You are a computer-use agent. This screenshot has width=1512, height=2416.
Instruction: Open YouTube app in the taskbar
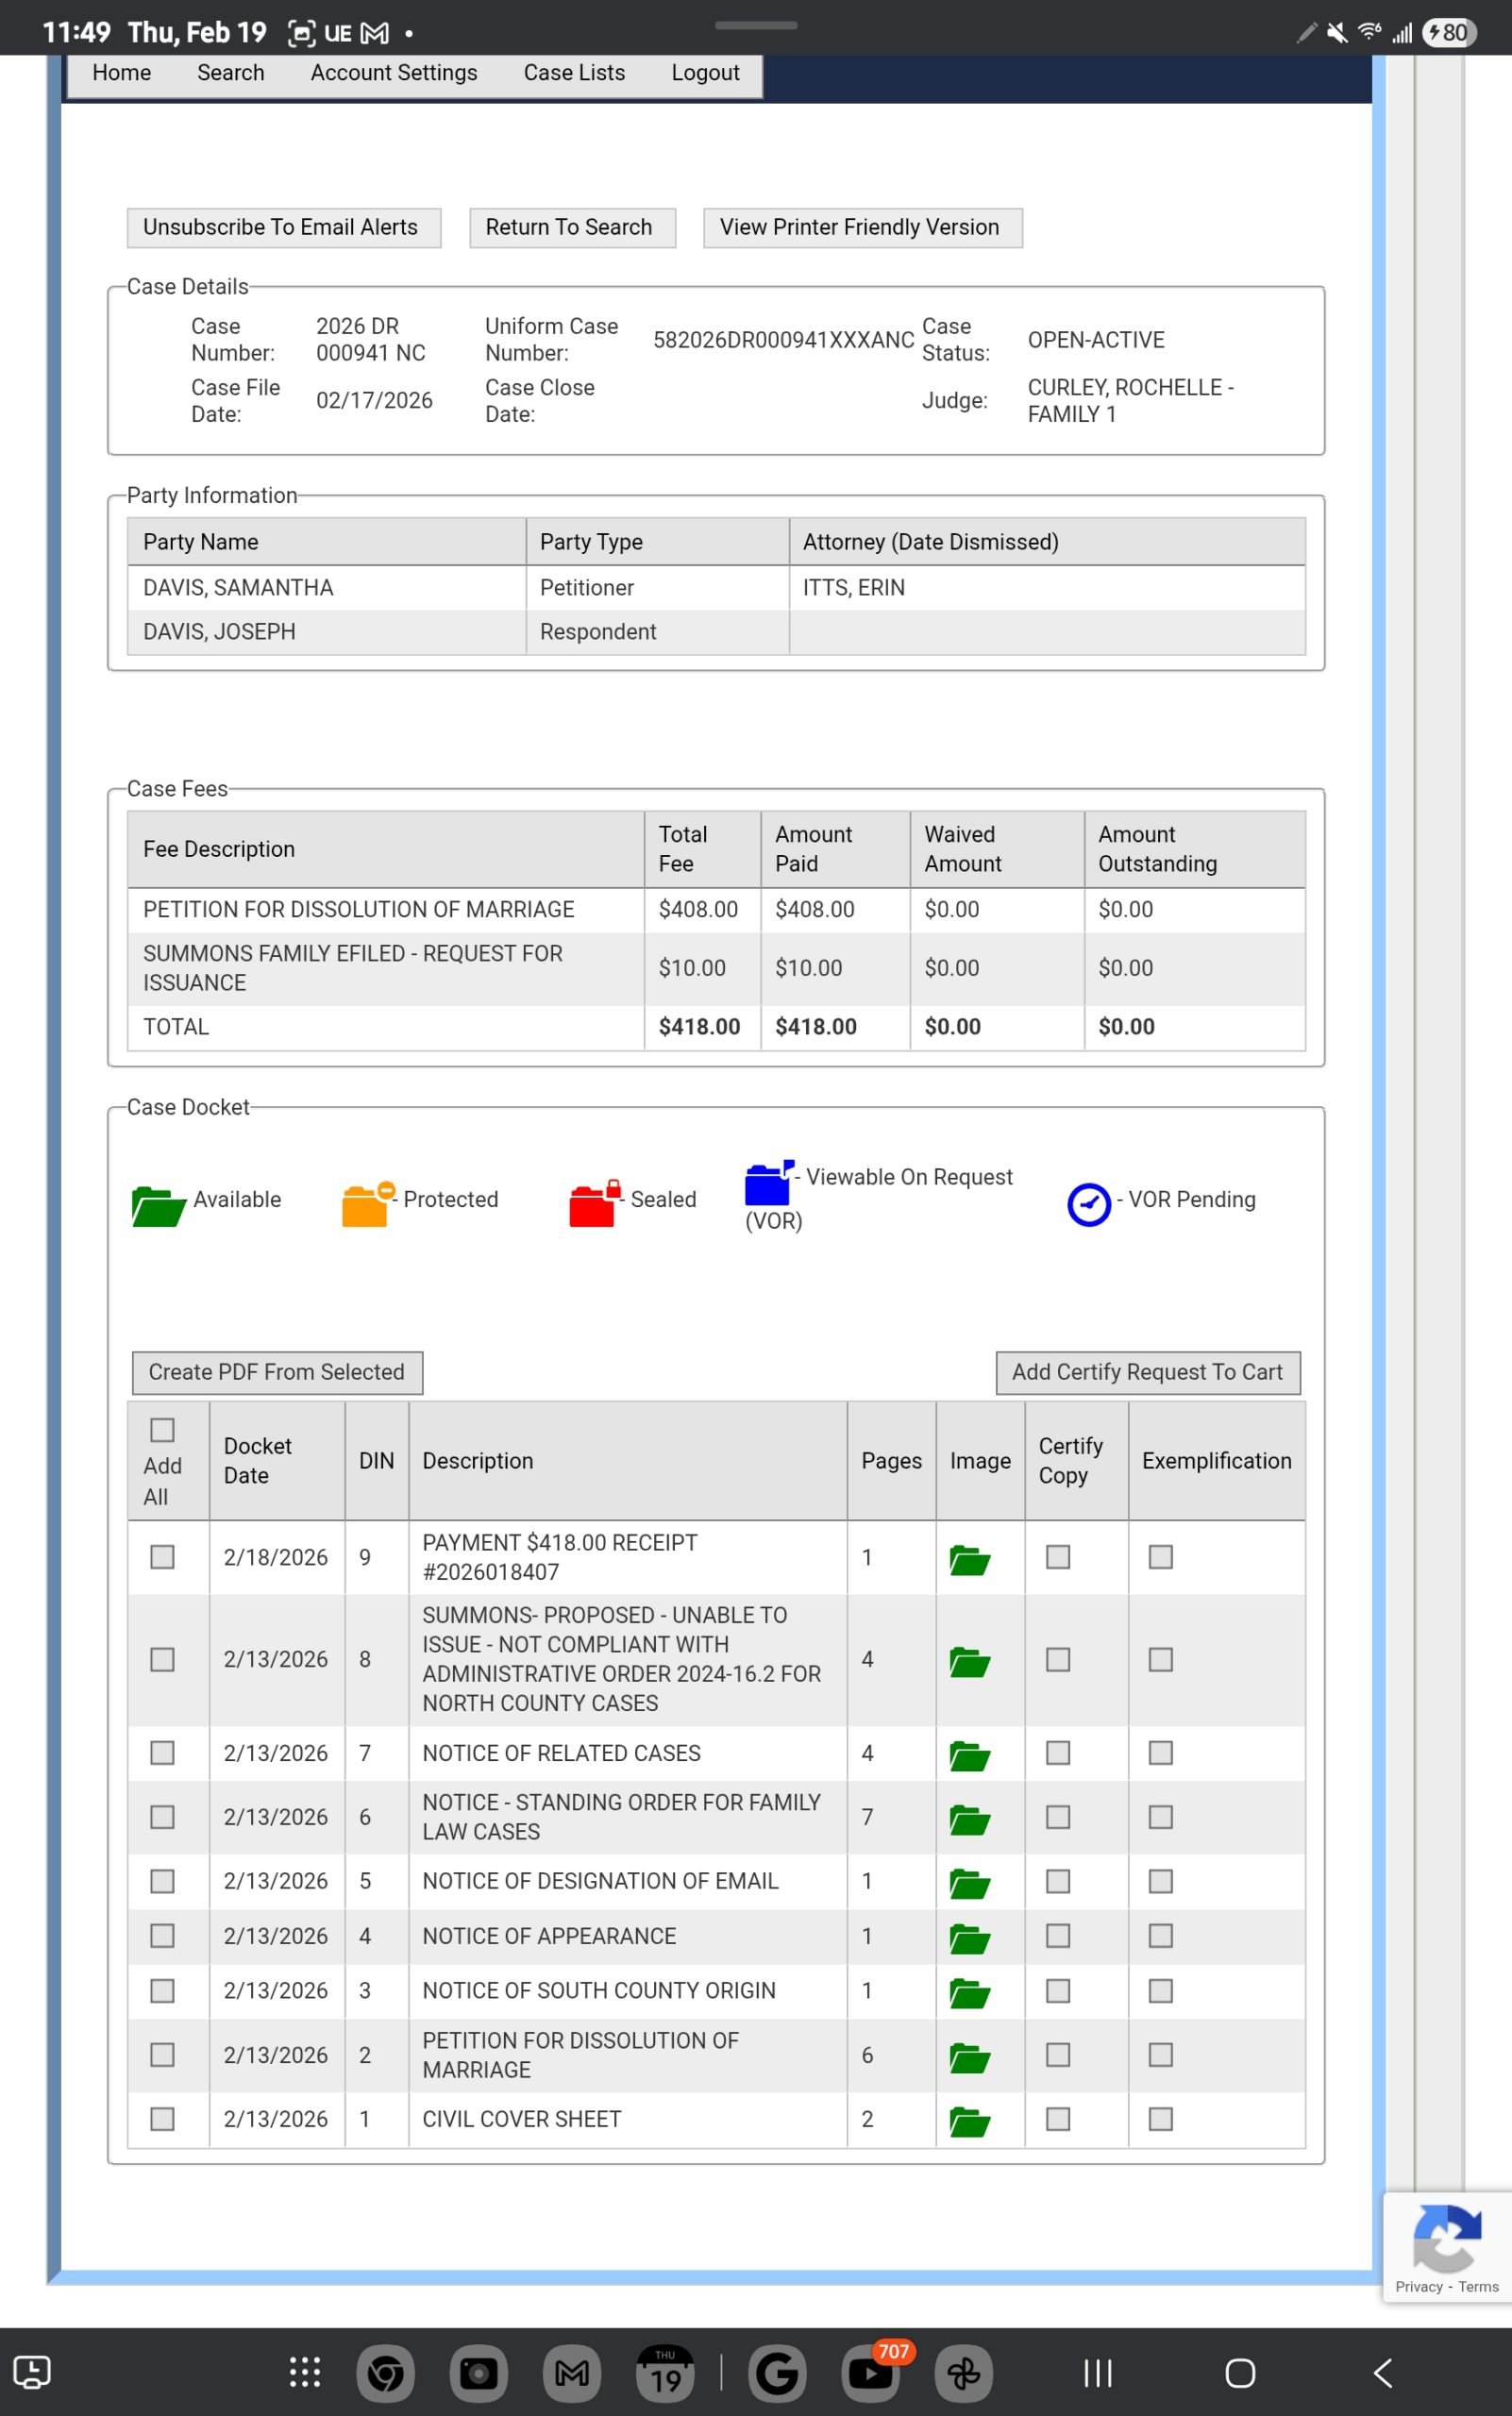(x=869, y=2372)
